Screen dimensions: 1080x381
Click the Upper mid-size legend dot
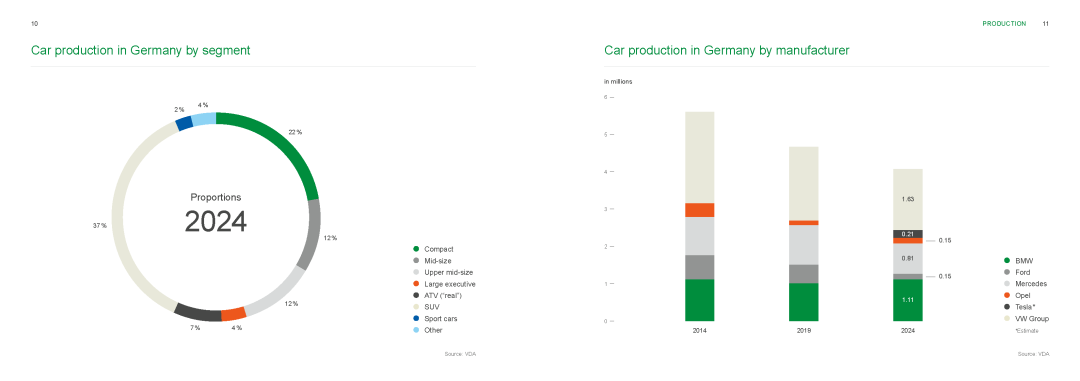pyautogui.click(x=416, y=272)
